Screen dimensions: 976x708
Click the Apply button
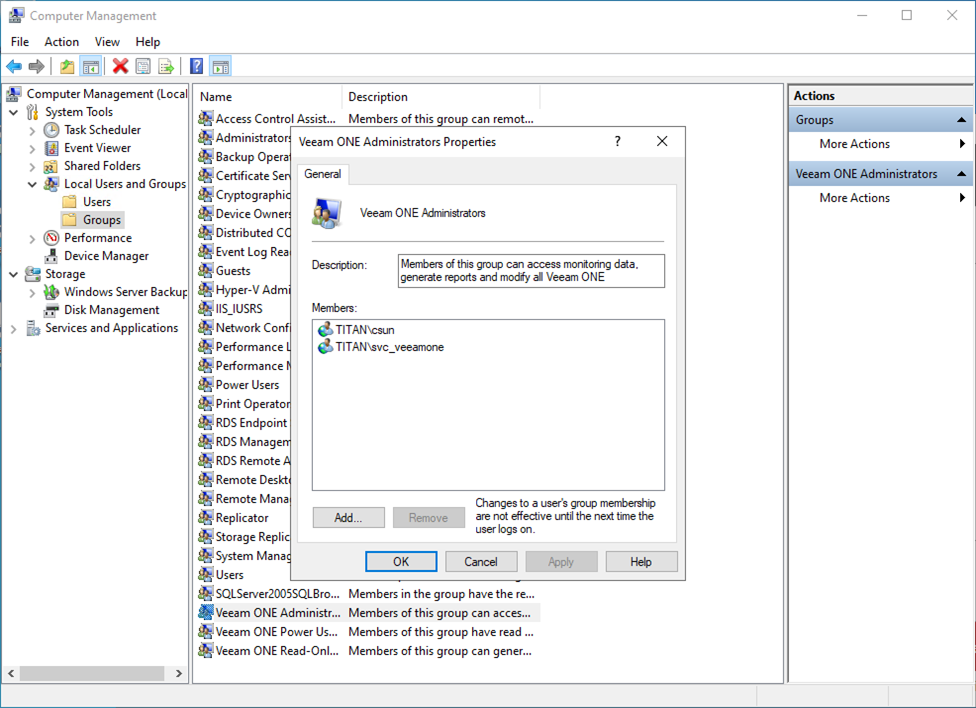coord(561,562)
